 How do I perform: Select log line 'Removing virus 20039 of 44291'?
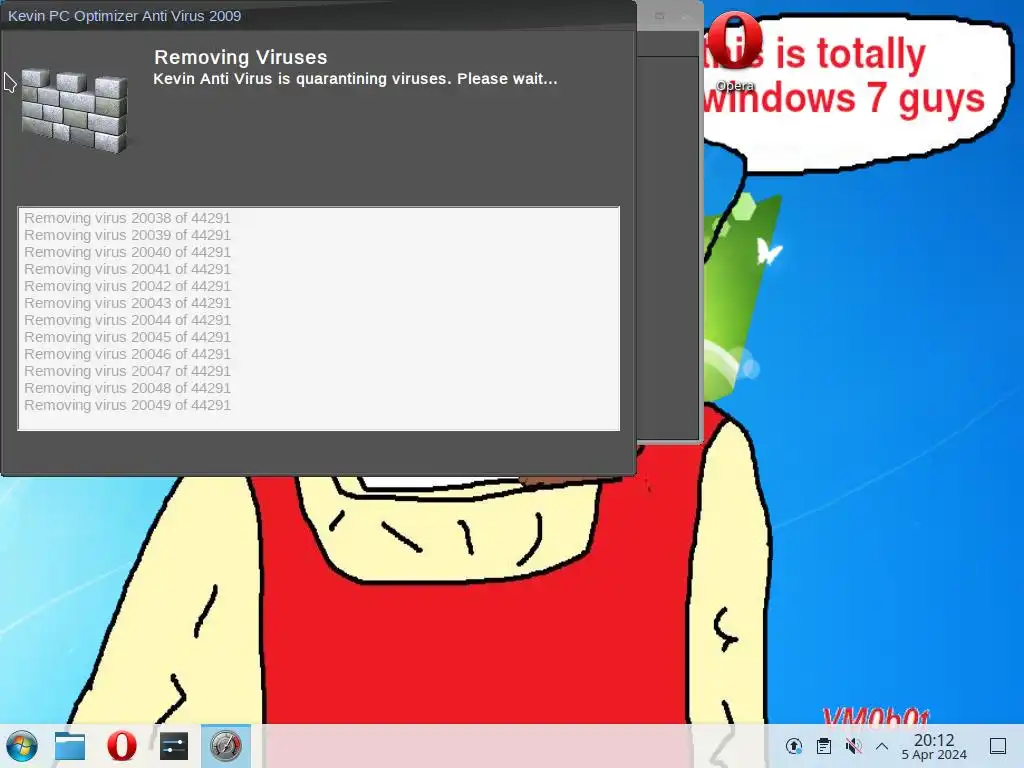coord(127,235)
